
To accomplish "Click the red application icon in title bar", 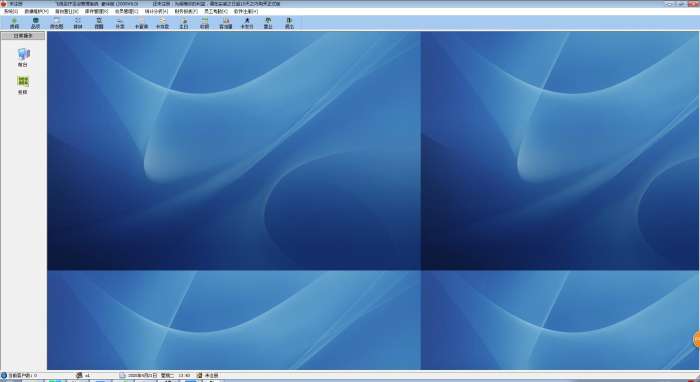I will point(4,4).
